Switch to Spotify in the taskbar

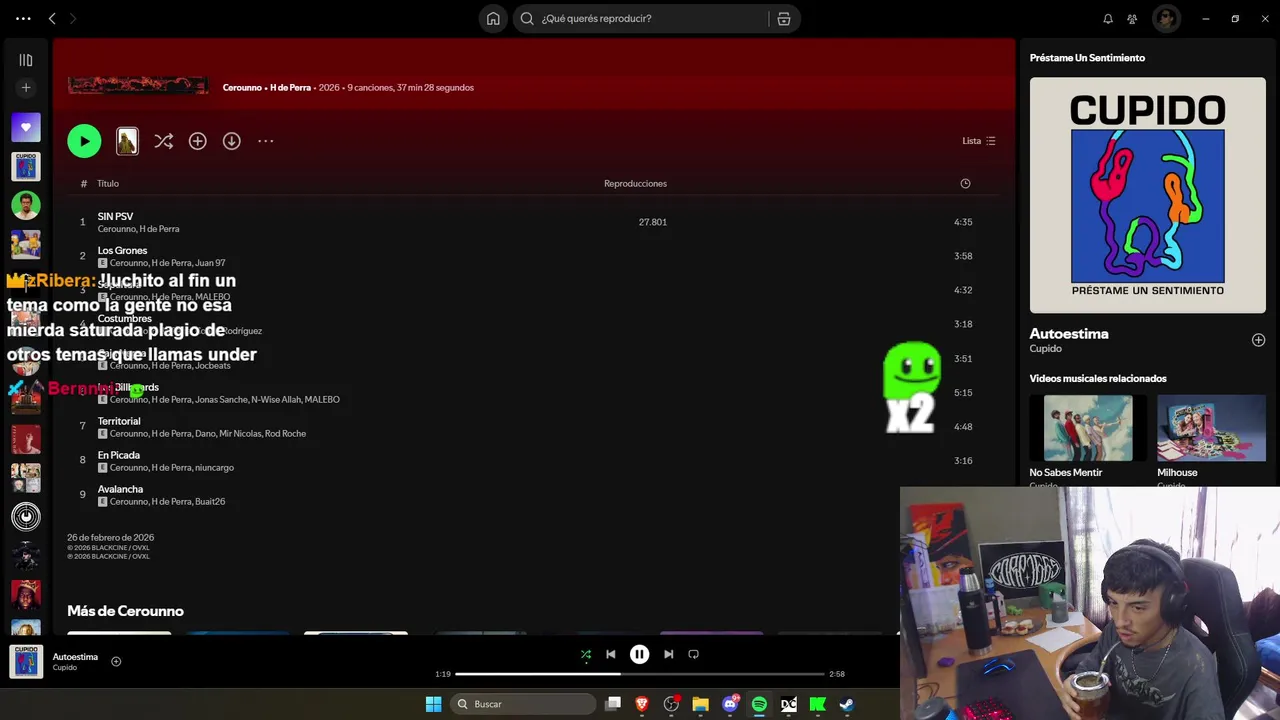tap(759, 704)
